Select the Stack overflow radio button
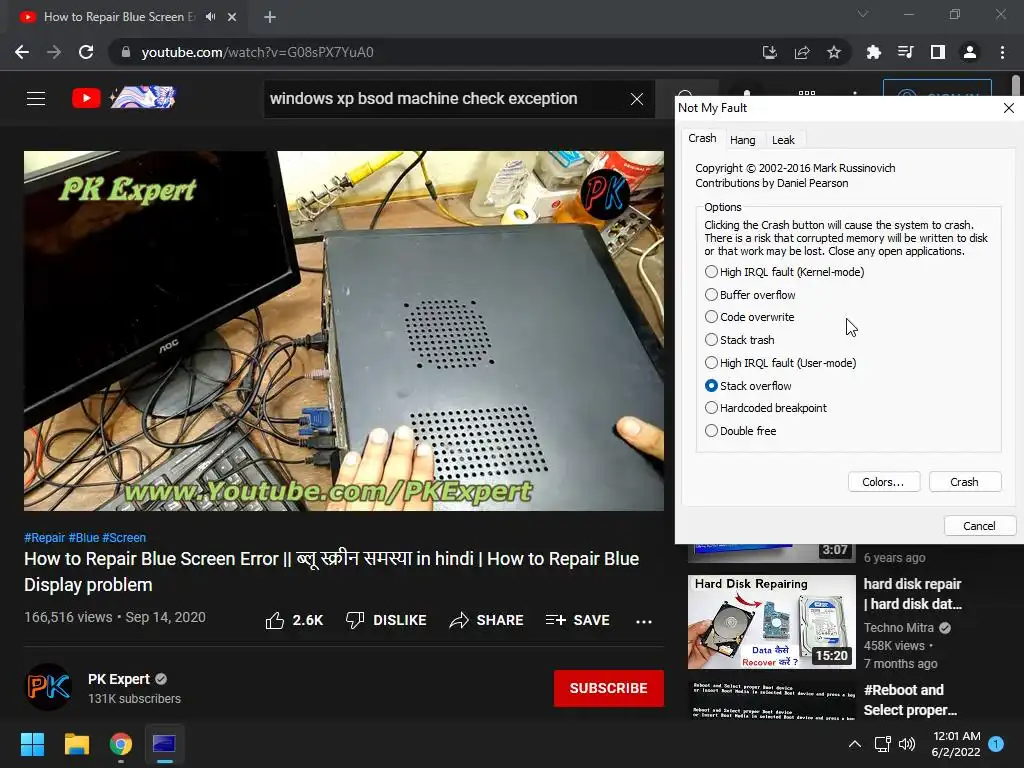1024x768 pixels. (748, 386)
